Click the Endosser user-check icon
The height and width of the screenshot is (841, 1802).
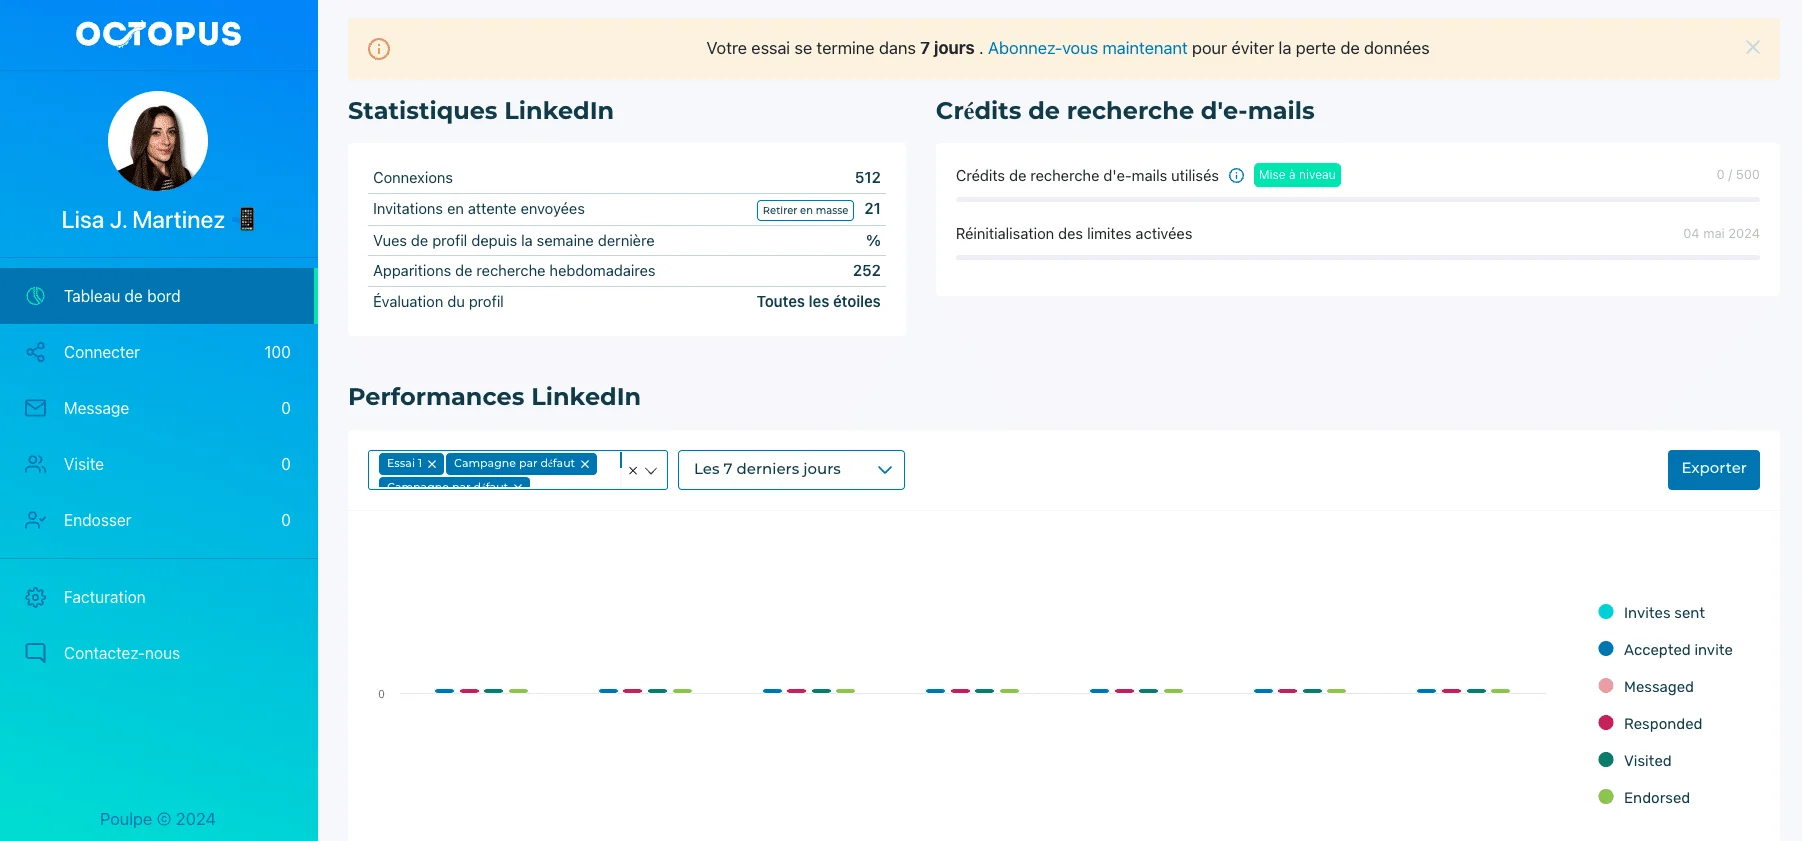coord(35,520)
